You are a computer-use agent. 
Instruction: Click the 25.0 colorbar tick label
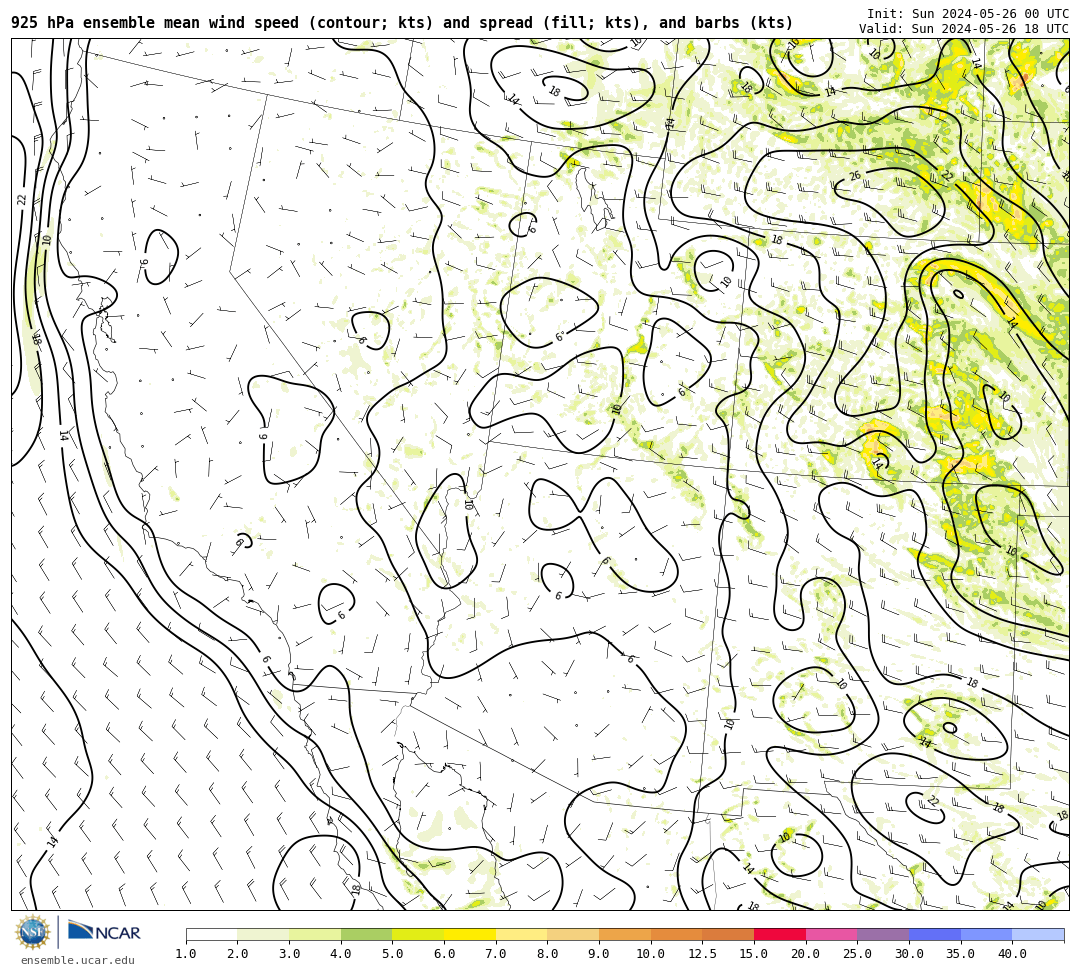pos(858,954)
